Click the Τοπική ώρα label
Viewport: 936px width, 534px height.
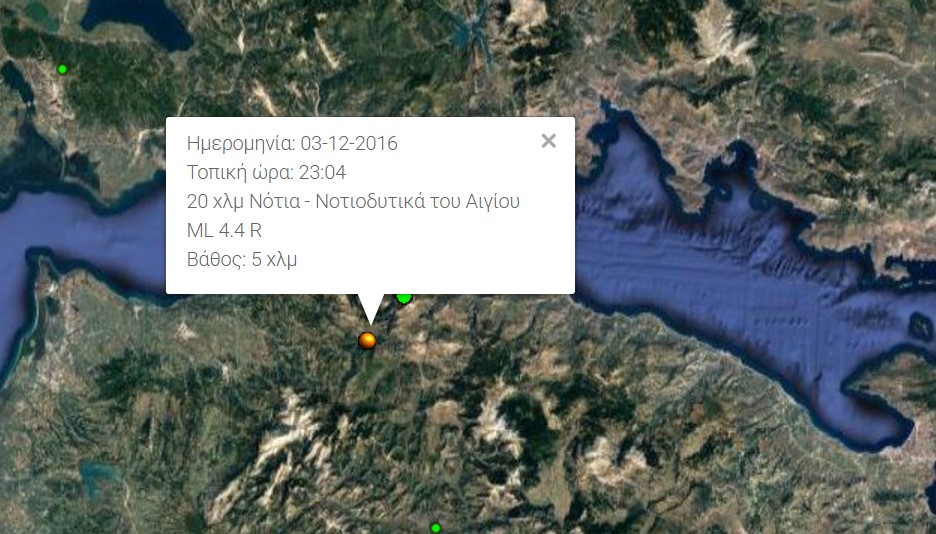click(x=240, y=173)
